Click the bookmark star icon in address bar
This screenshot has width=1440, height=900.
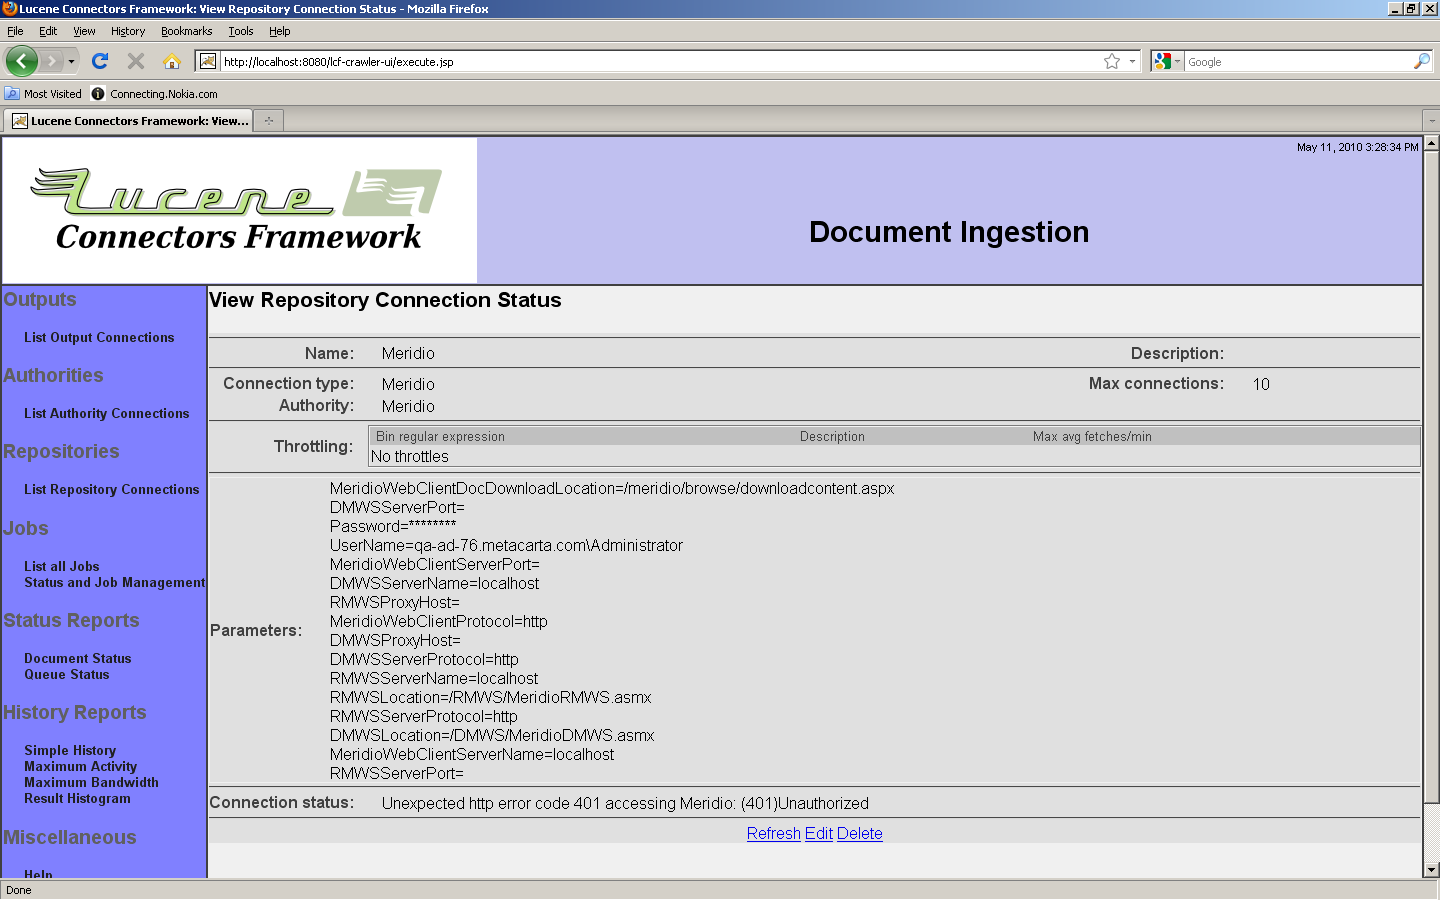1111,61
